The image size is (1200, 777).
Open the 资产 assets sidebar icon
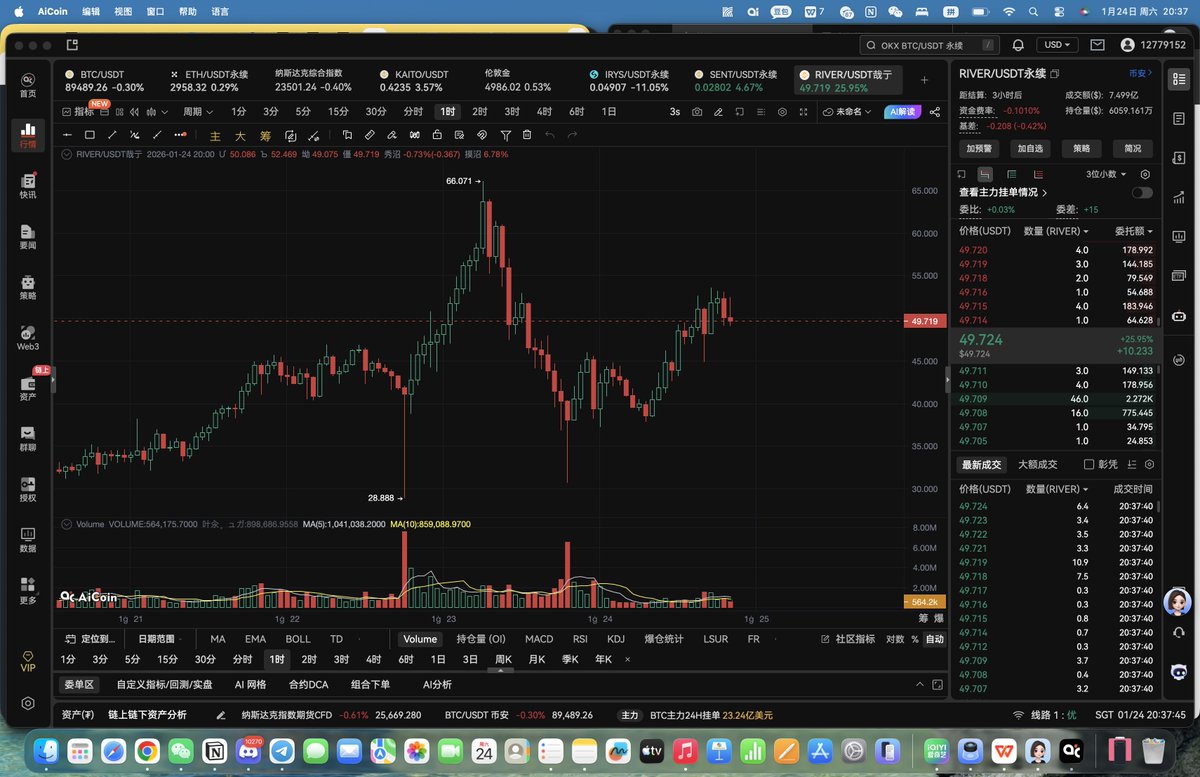(28, 389)
